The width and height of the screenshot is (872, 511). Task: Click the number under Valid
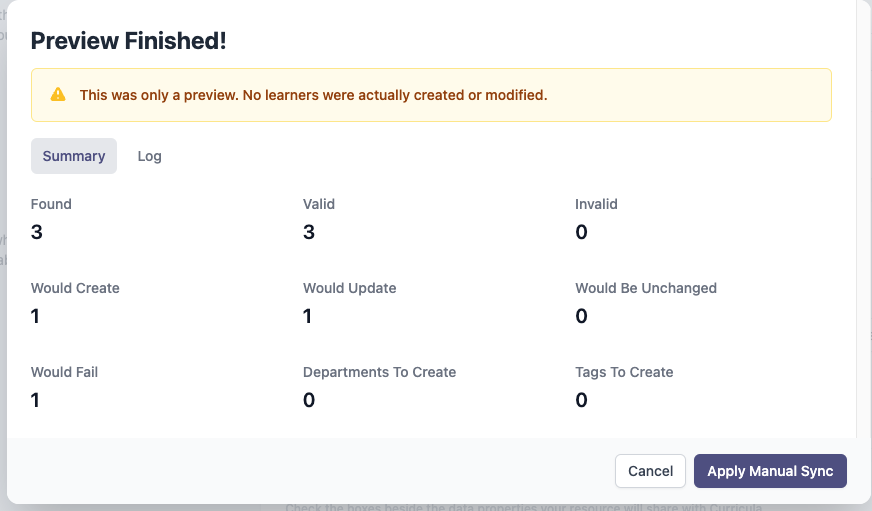(309, 232)
